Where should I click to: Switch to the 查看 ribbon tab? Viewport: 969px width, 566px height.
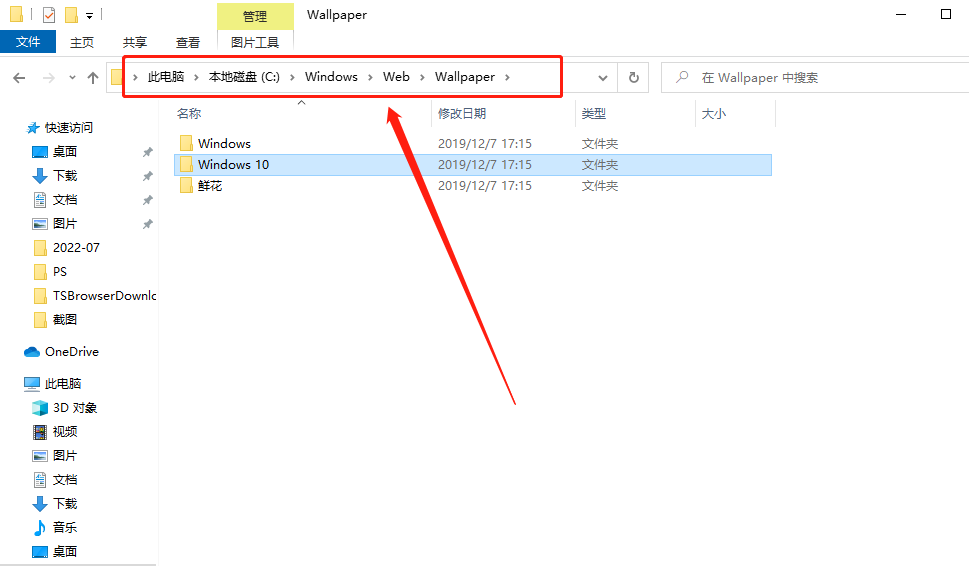point(188,42)
